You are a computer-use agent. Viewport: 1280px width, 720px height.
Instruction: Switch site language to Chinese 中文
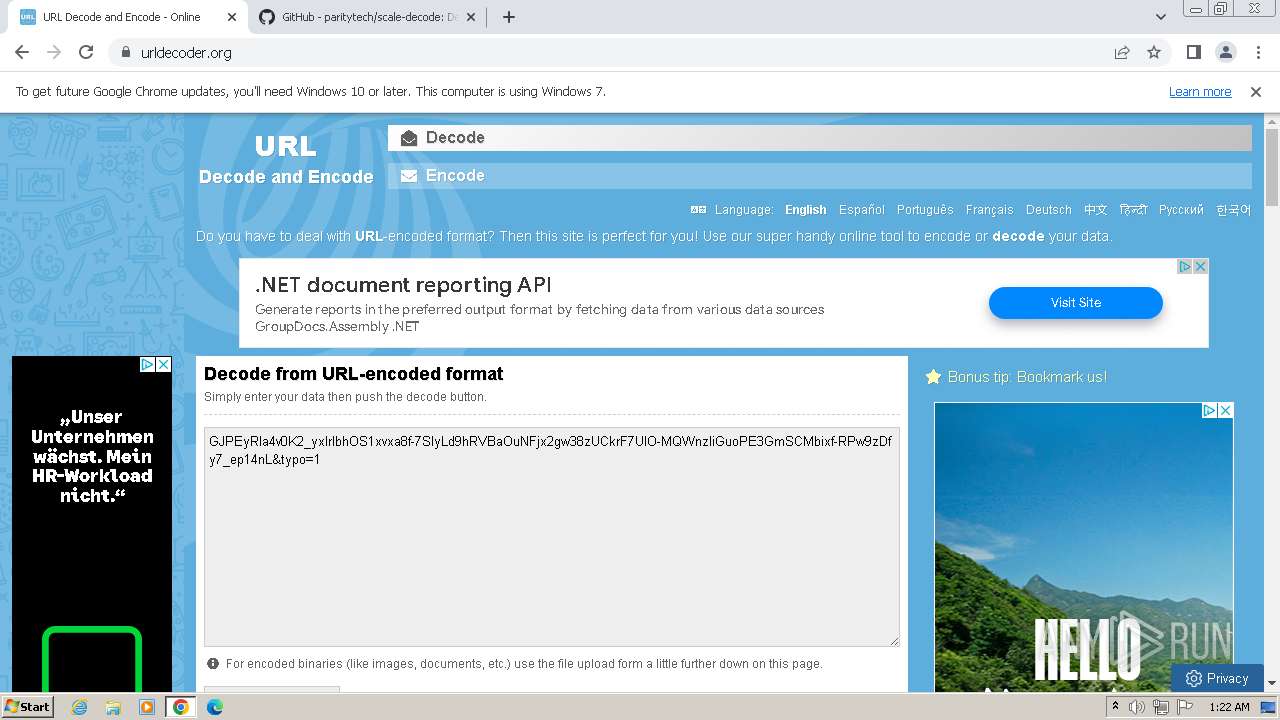tap(1096, 210)
